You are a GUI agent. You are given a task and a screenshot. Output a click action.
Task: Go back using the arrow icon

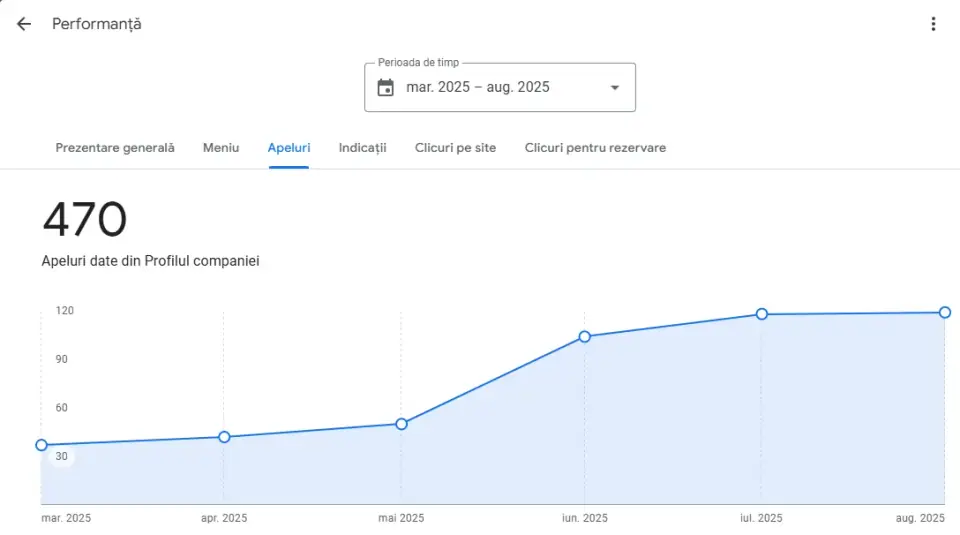[x=24, y=24]
